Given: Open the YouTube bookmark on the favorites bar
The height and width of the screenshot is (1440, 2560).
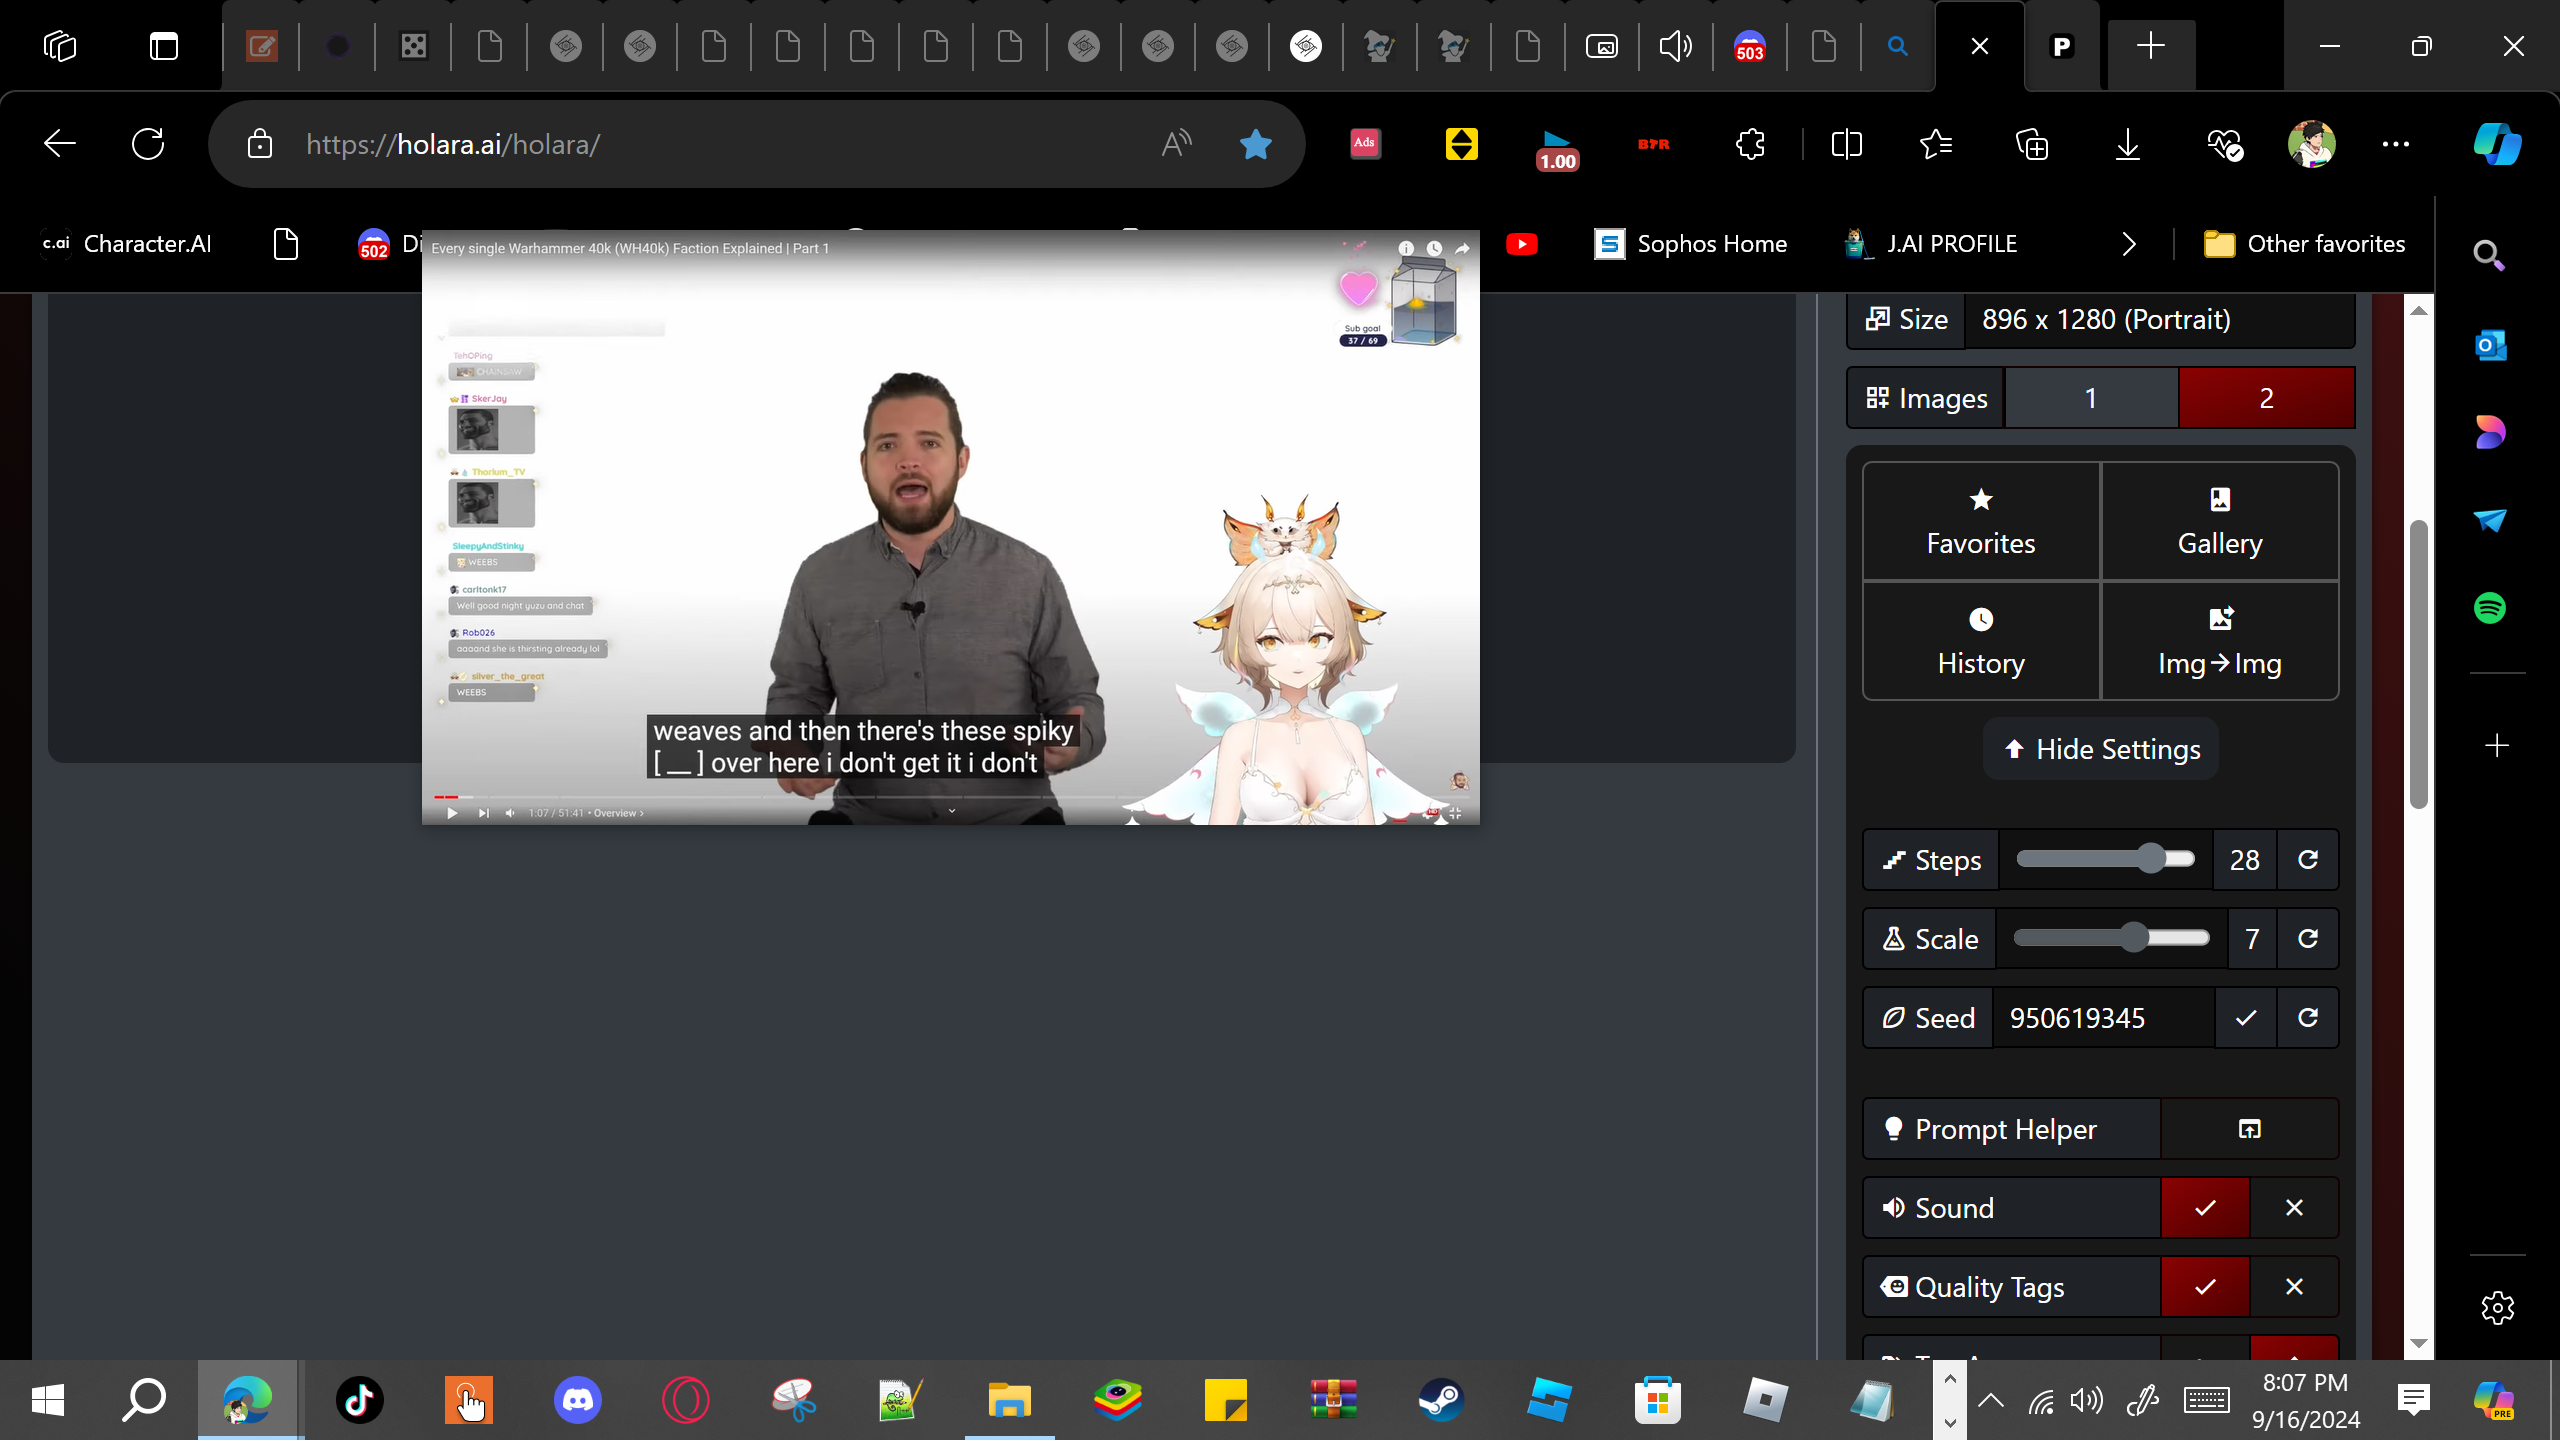Looking at the screenshot, I should [x=1521, y=244].
